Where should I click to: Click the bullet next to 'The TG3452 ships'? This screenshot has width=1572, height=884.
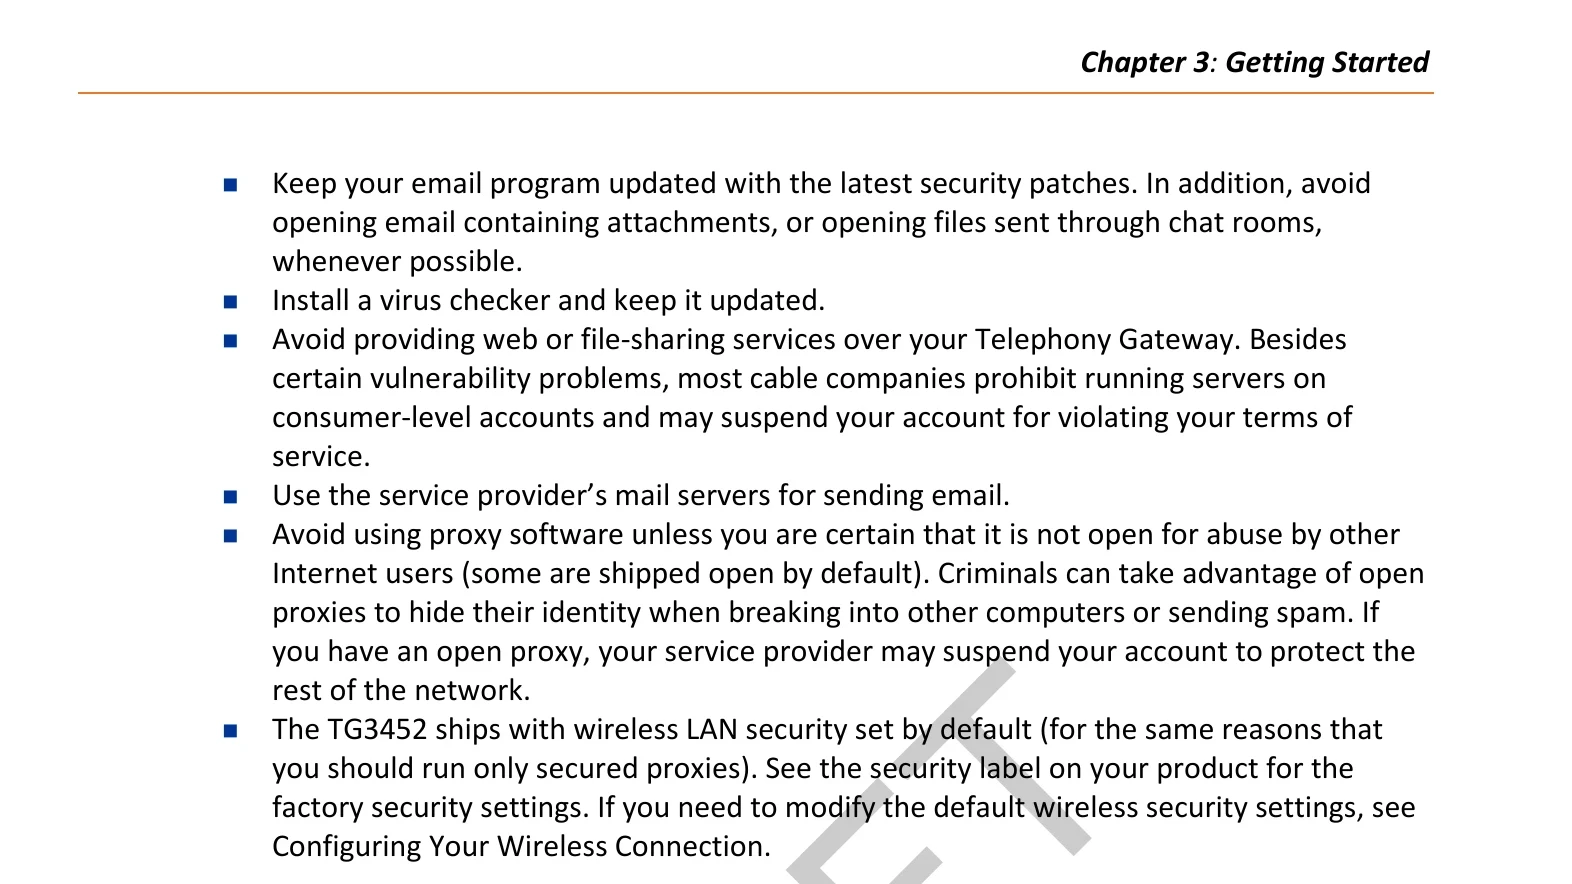click(230, 731)
